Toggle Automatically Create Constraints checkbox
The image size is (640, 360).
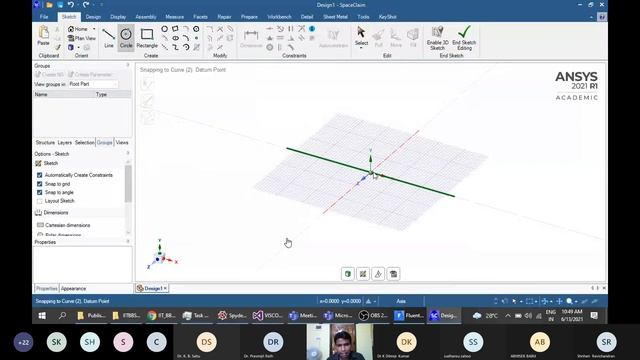pyautogui.click(x=40, y=175)
